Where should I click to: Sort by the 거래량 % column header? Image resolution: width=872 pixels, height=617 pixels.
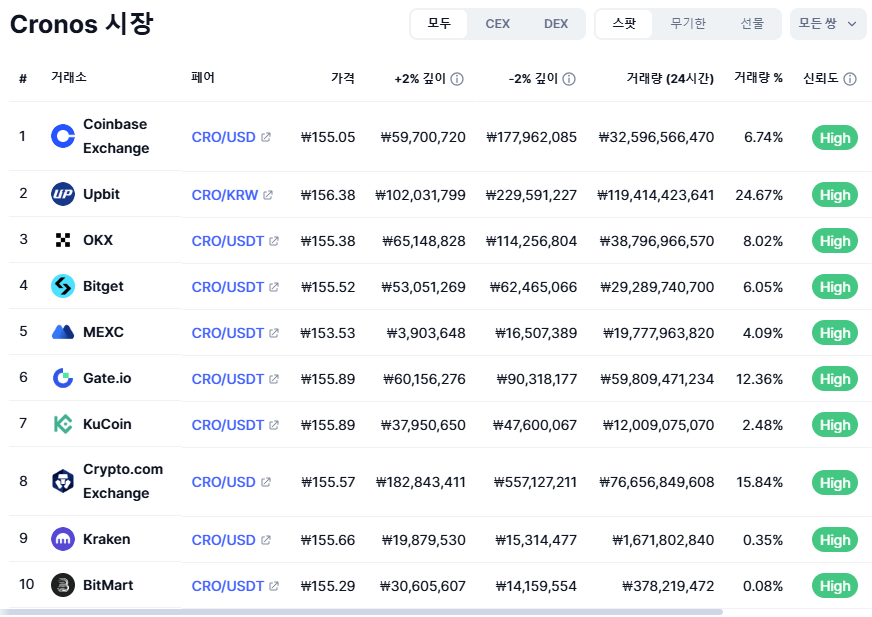[x=758, y=78]
